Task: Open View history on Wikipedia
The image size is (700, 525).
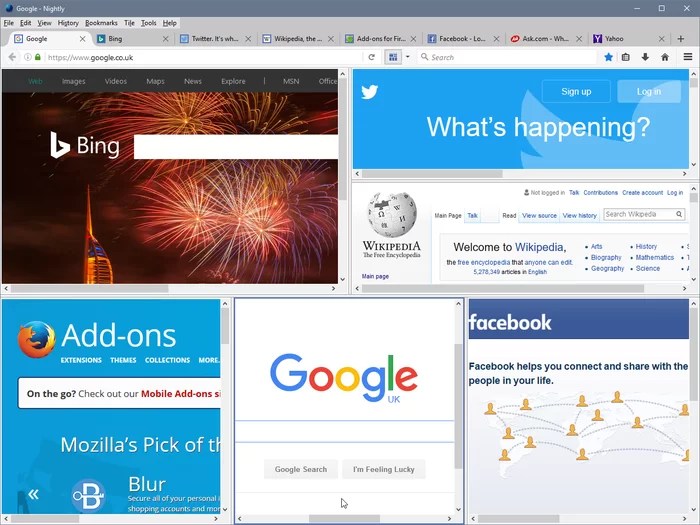Action: click(x=579, y=215)
